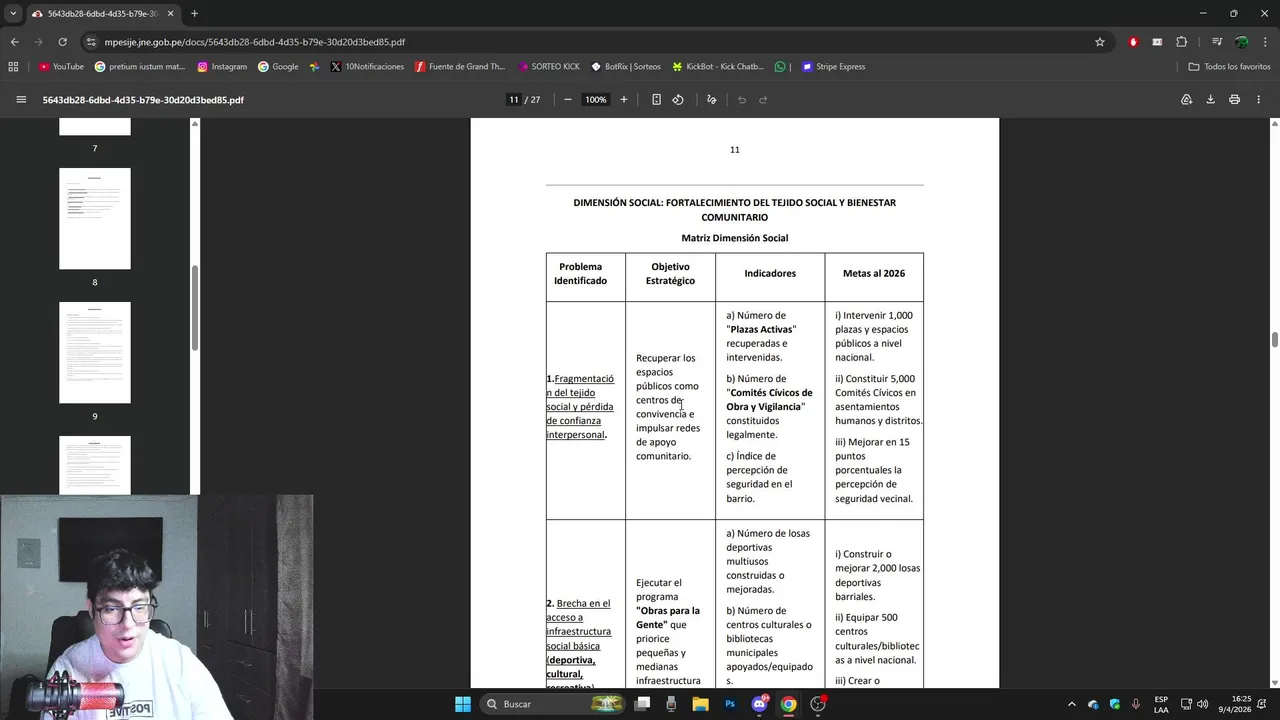Show hidden system tray icons

coord(1071,704)
